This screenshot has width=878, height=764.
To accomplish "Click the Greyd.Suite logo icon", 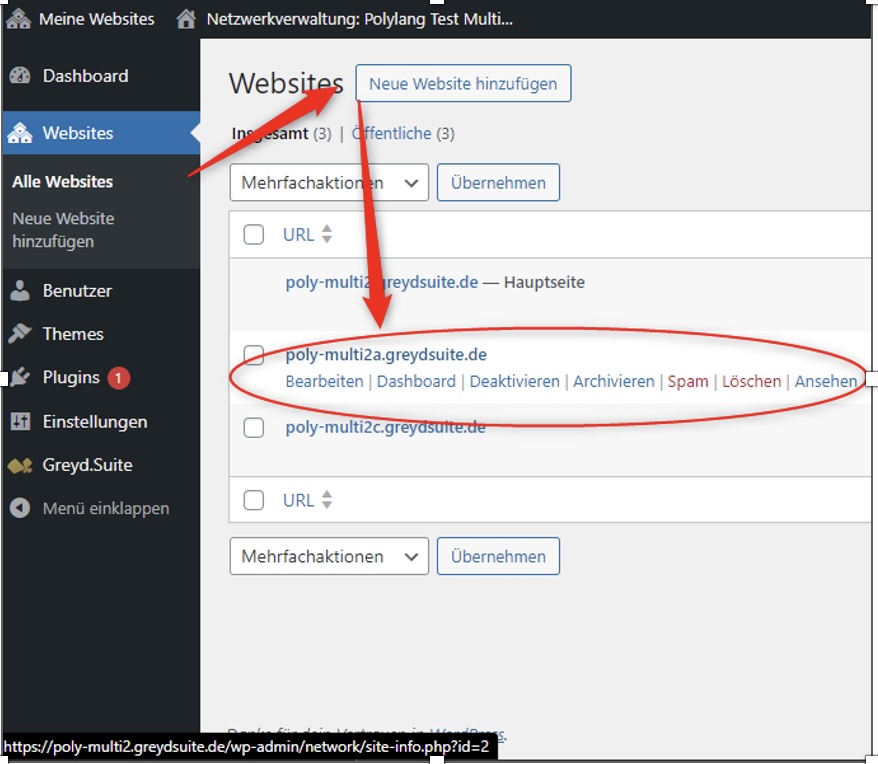I will tap(20, 465).
